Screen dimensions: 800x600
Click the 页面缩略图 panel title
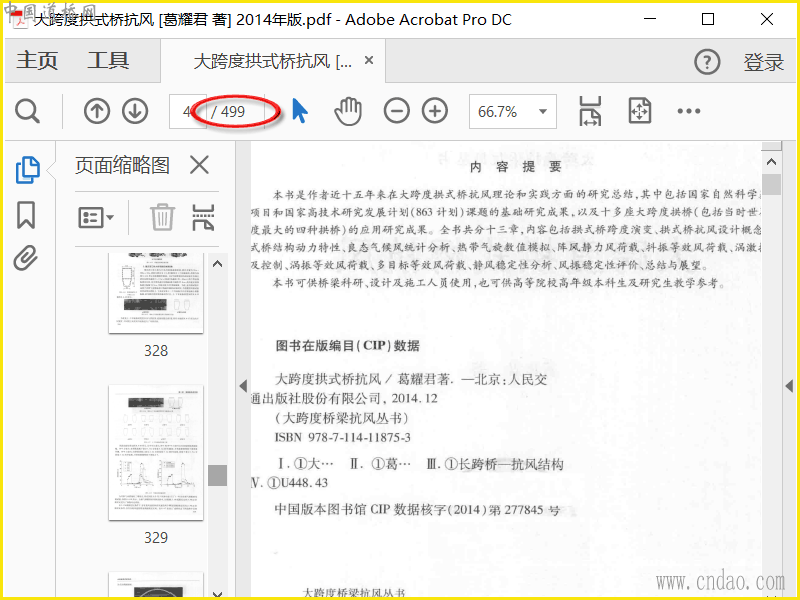tap(122, 165)
